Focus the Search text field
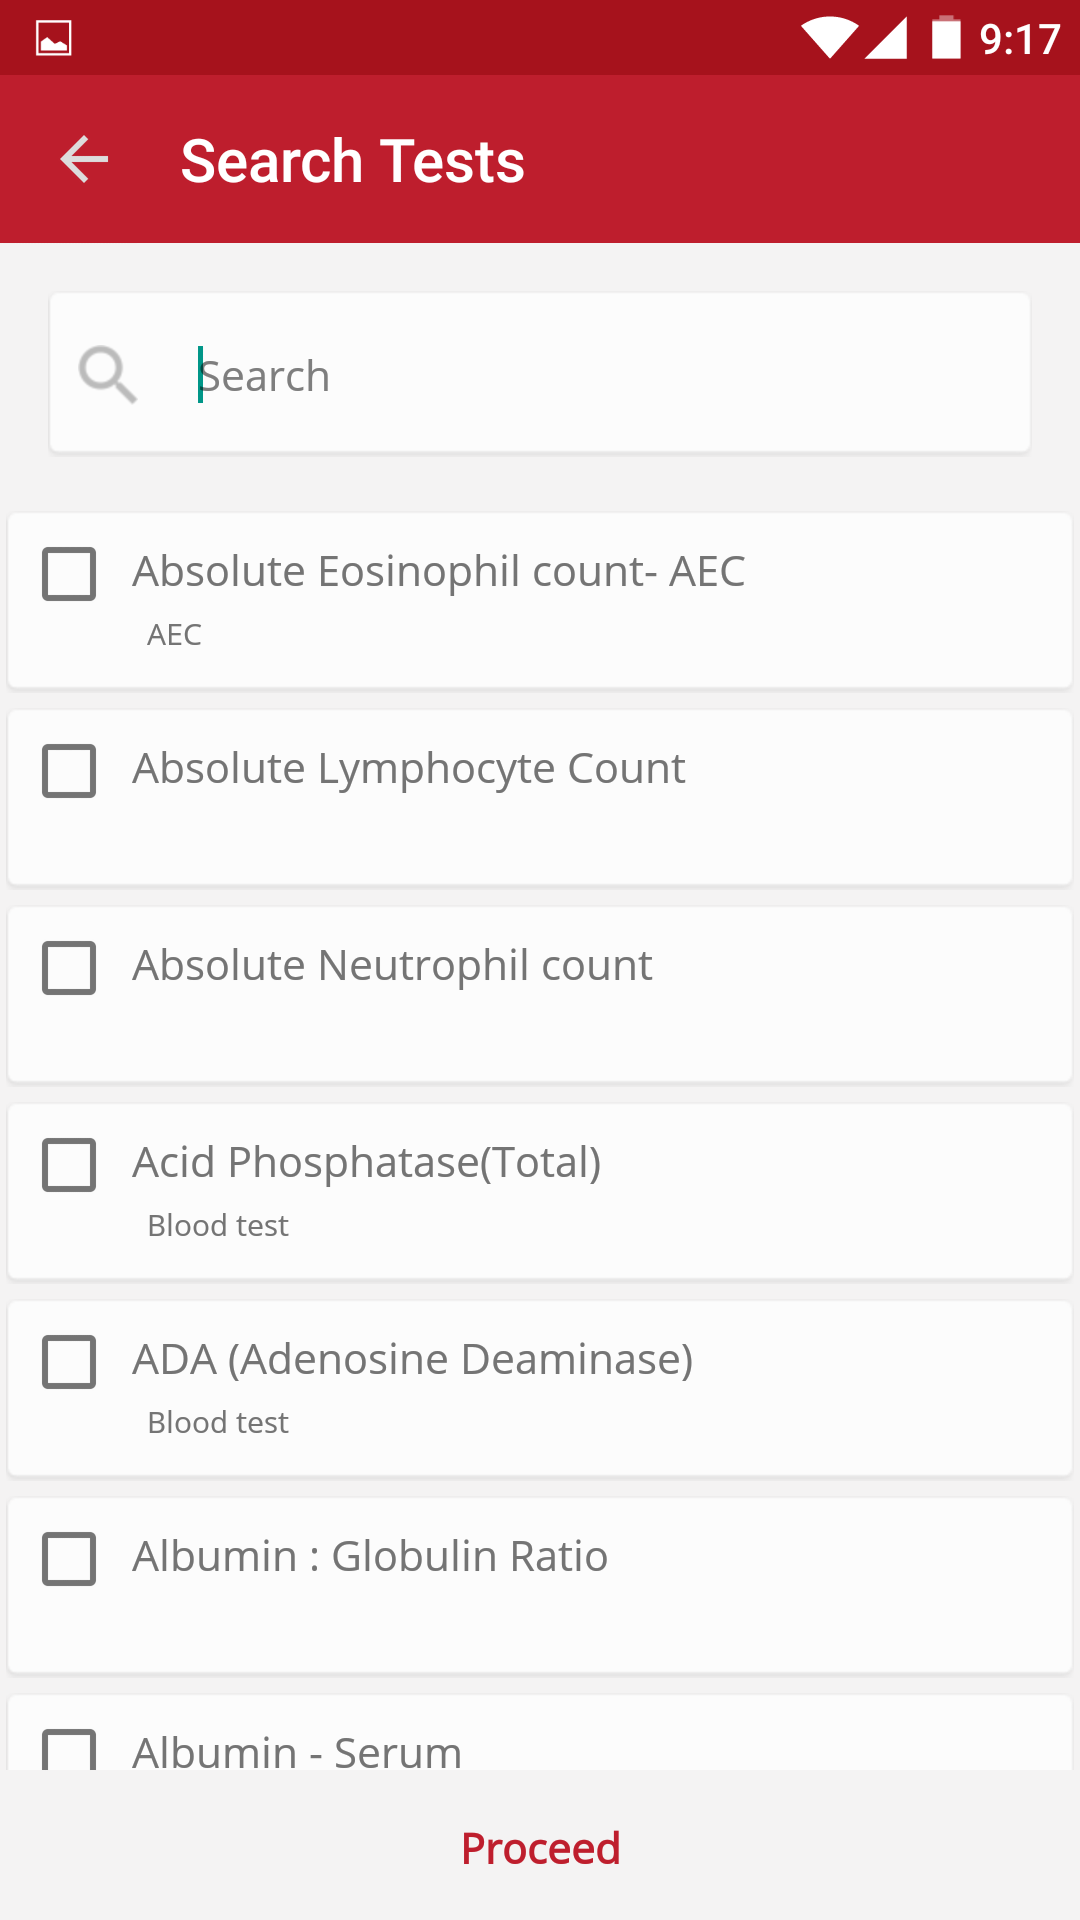This screenshot has width=1080, height=1920. pos(600,376)
